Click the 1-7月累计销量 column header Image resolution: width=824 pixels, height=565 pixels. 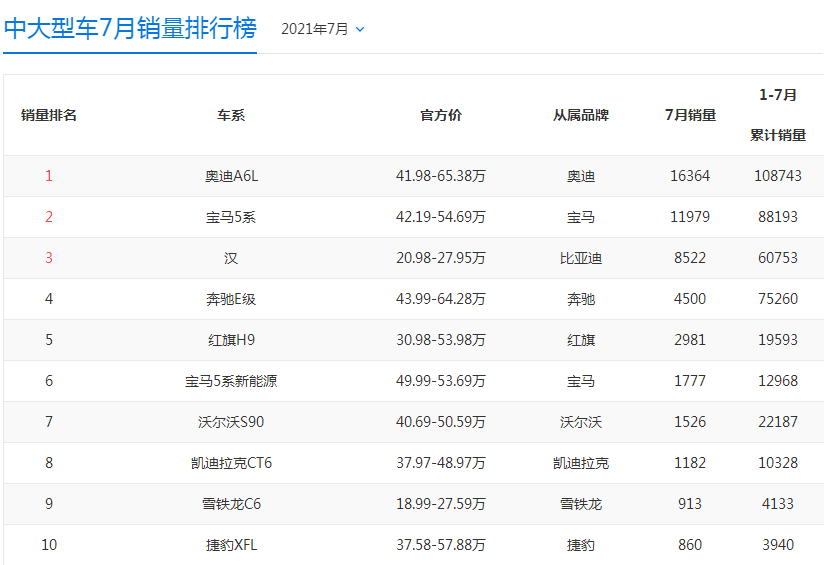coord(777,115)
